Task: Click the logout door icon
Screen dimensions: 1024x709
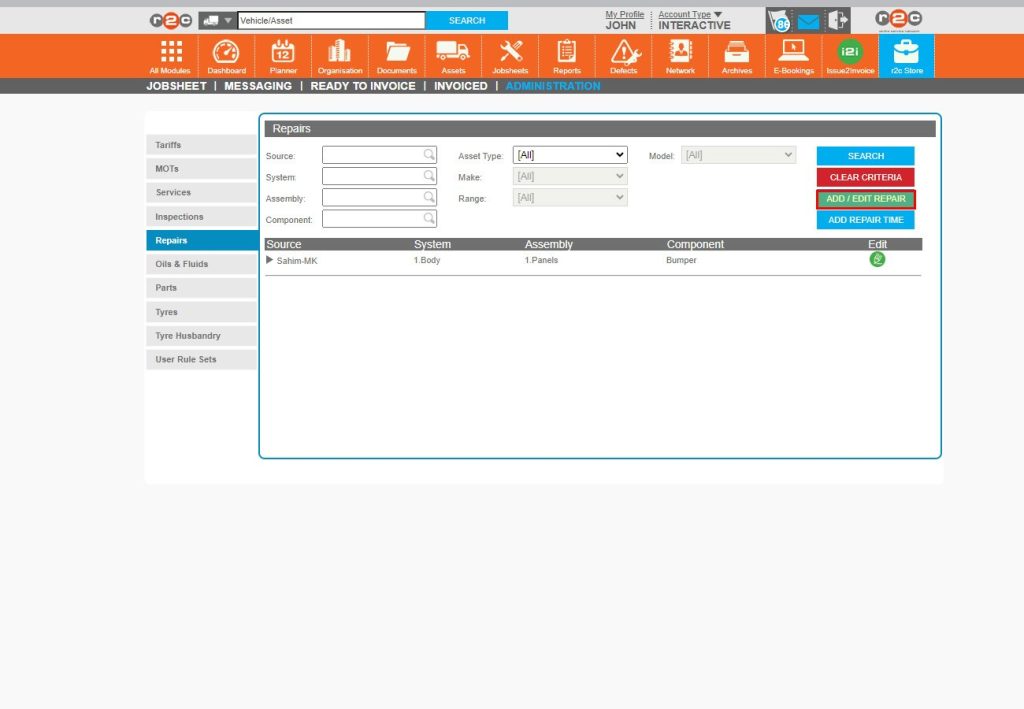Action: click(838, 20)
